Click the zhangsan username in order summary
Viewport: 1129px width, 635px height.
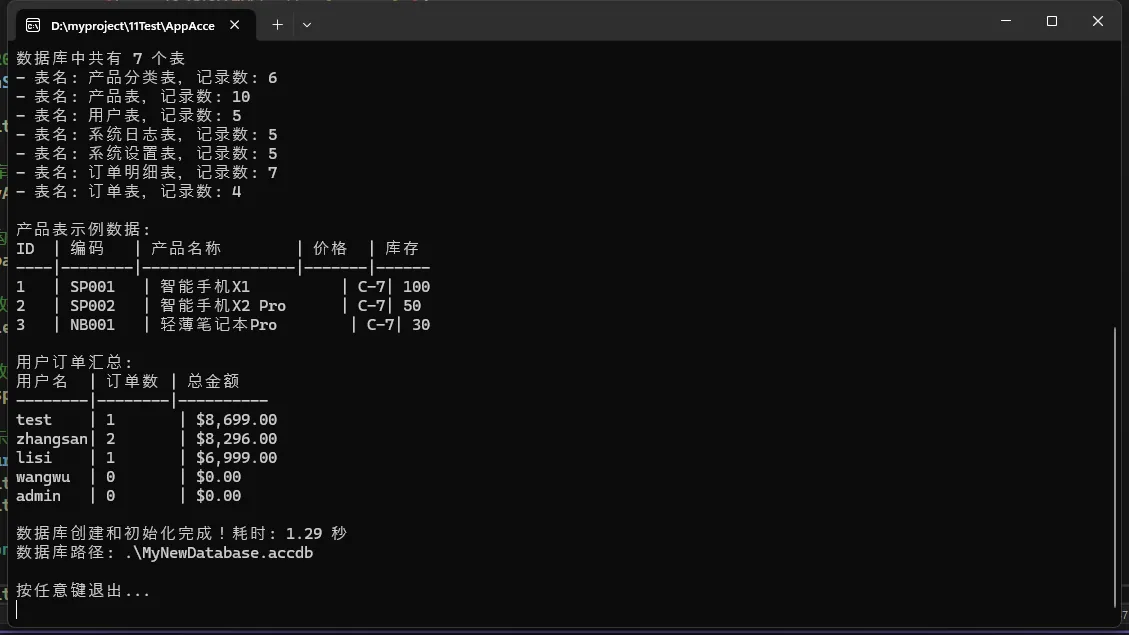pos(51,439)
